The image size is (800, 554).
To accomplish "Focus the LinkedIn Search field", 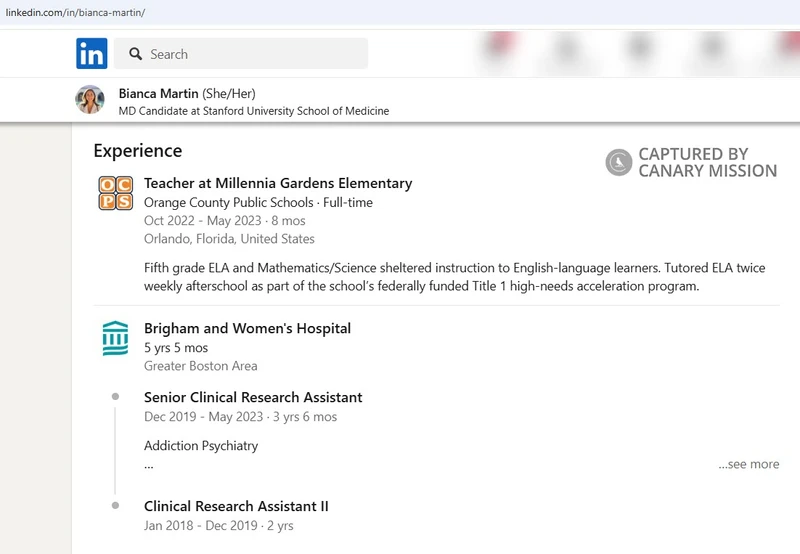I will coord(241,54).
